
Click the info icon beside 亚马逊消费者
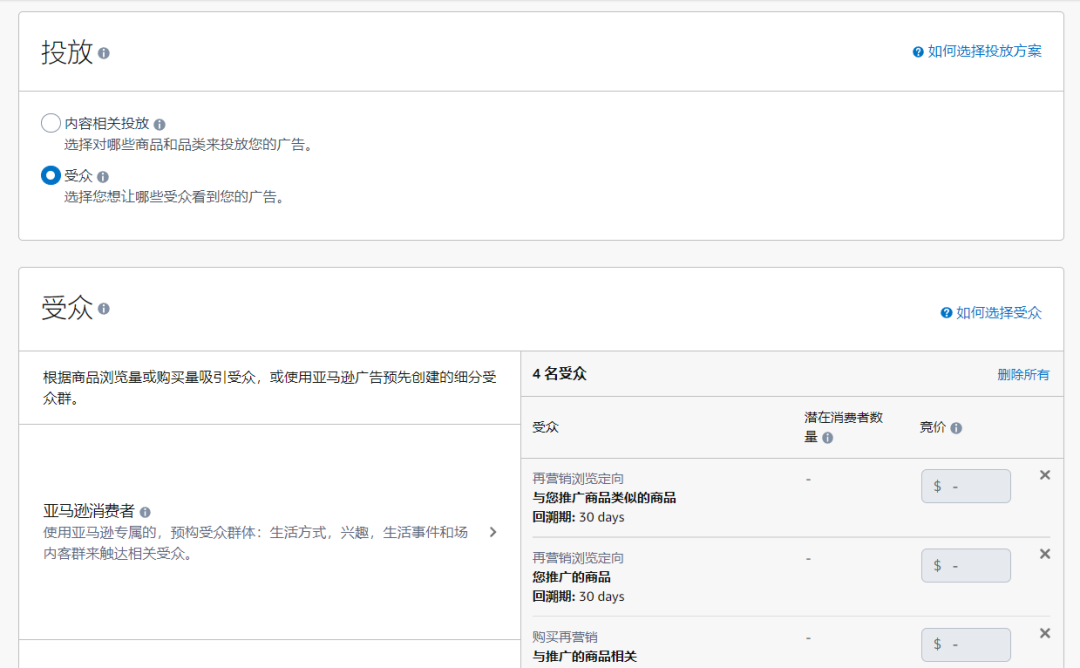click(x=145, y=512)
